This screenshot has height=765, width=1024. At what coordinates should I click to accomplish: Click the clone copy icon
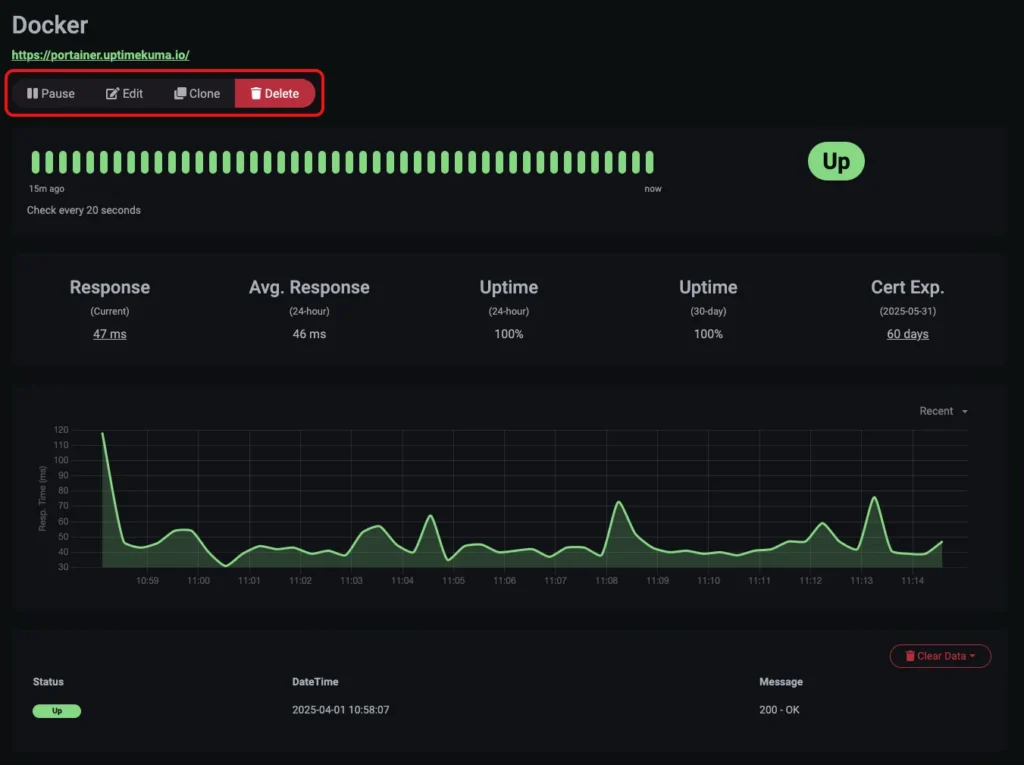180,93
